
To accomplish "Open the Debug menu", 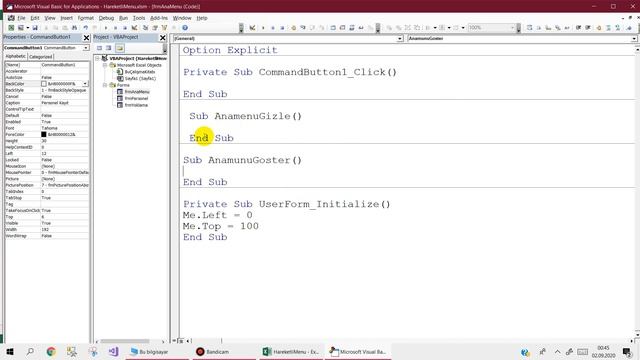I will click(x=106, y=18).
